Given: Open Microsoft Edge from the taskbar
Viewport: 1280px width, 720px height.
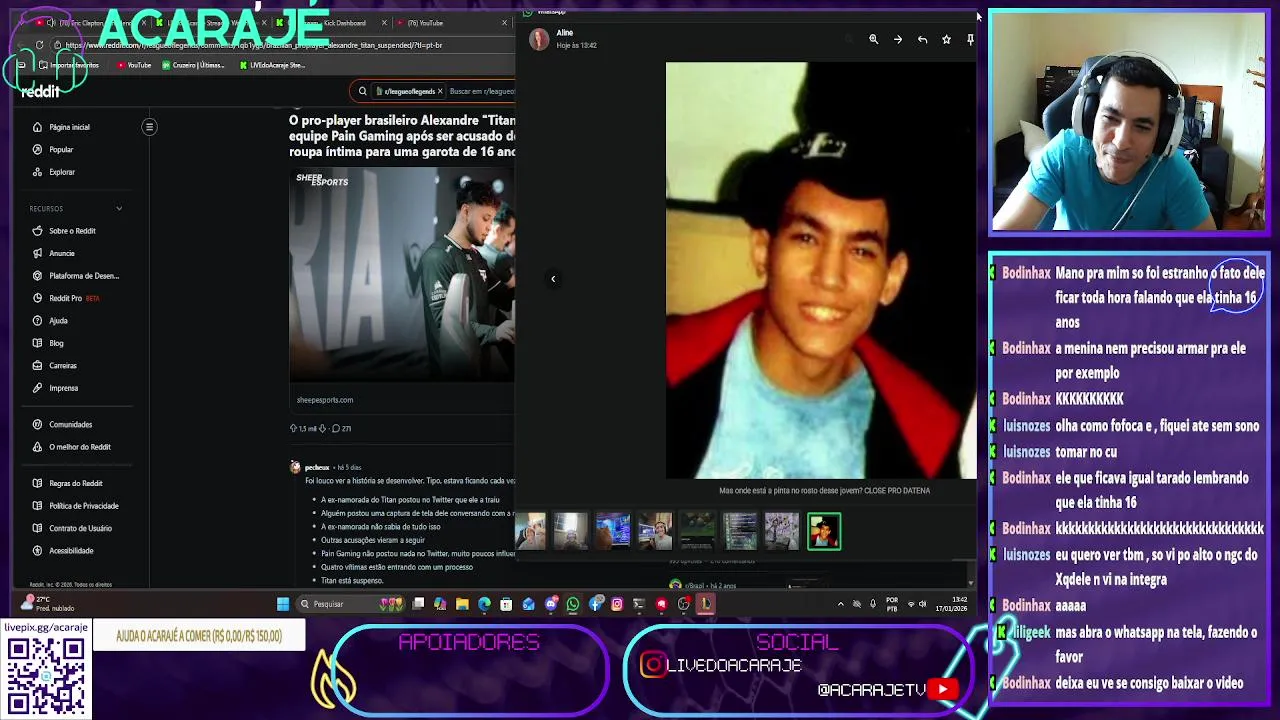Looking at the screenshot, I should [484, 604].
